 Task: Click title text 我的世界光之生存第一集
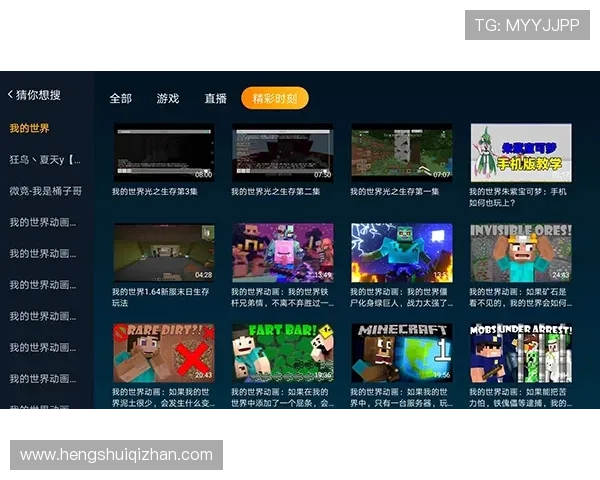pyautogui.click(x=395, y=191)
